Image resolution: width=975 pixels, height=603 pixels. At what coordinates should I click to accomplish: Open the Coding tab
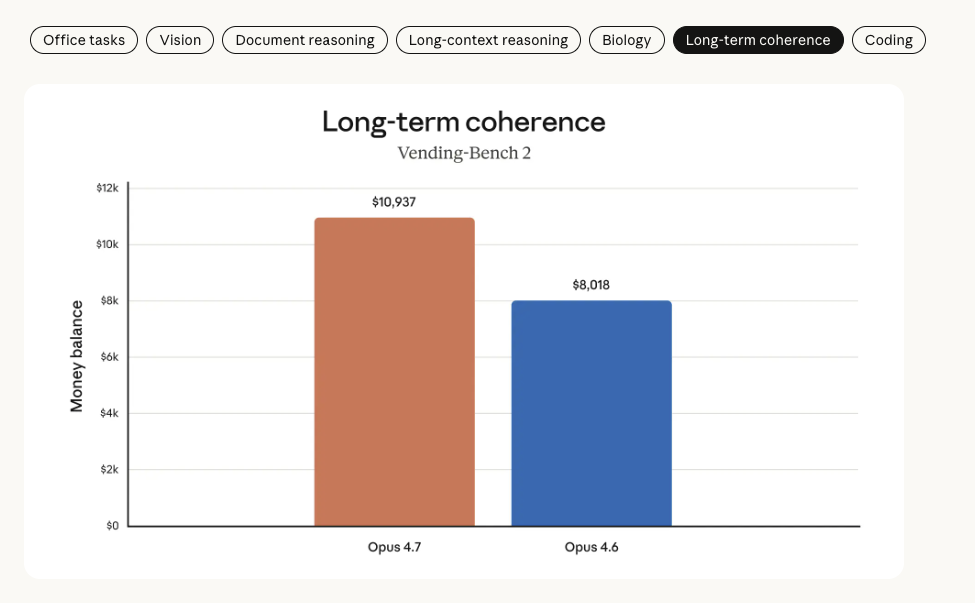coord(889,40)
